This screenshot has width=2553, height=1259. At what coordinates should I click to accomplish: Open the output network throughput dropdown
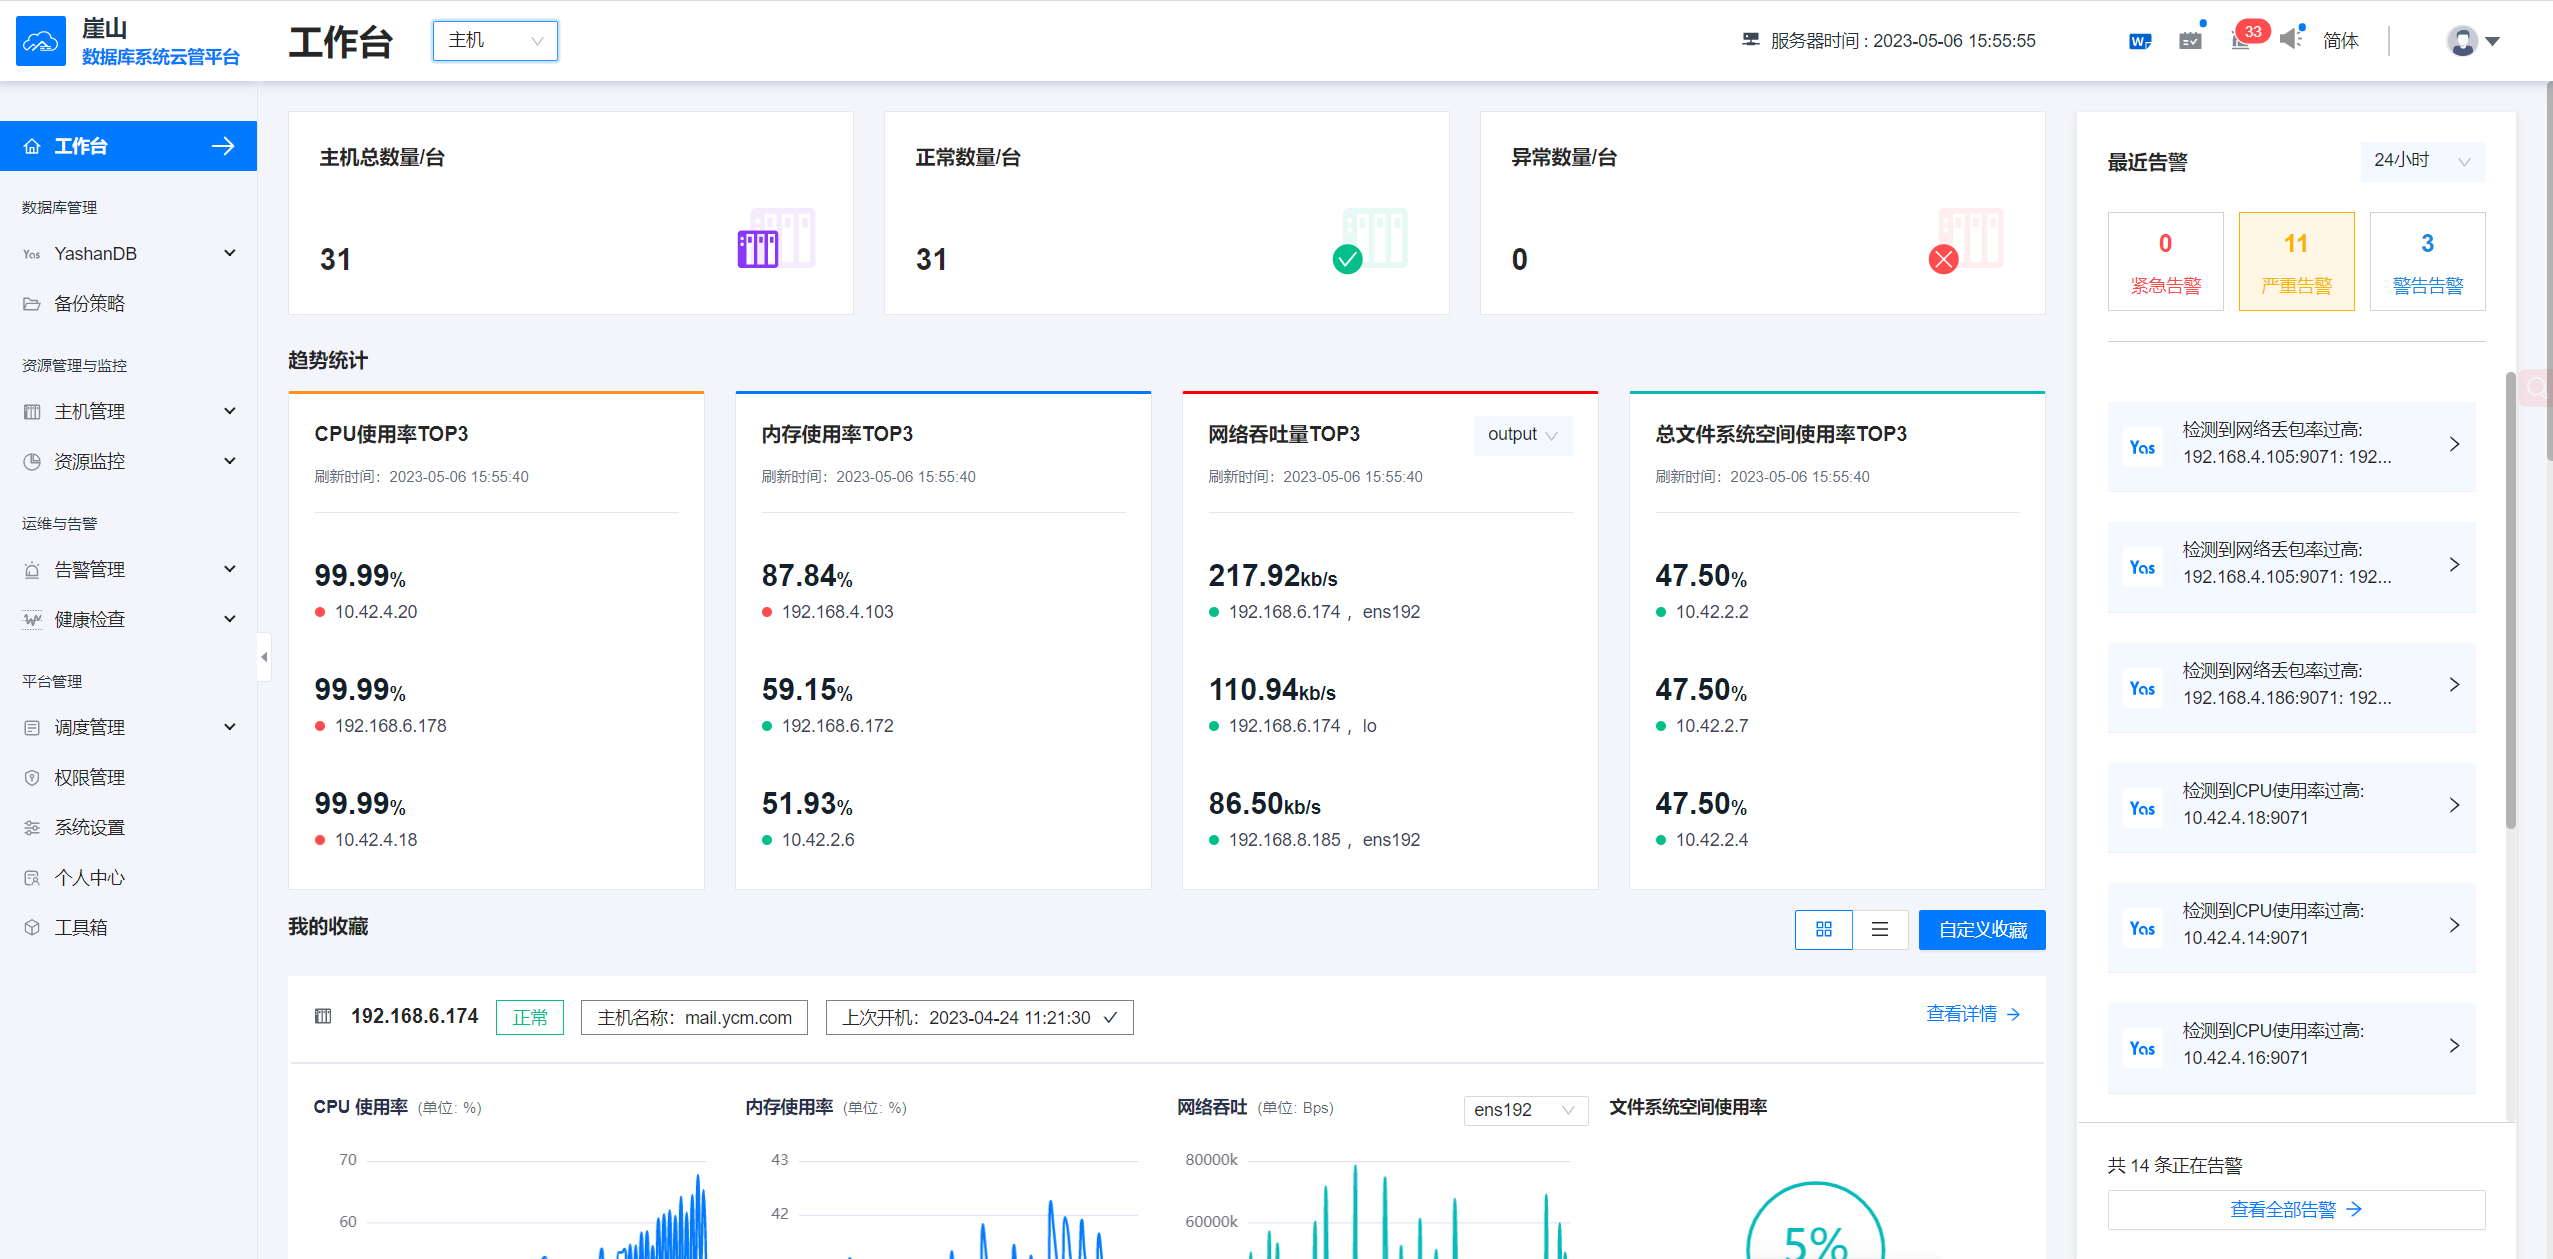(x=1522, y=435)
